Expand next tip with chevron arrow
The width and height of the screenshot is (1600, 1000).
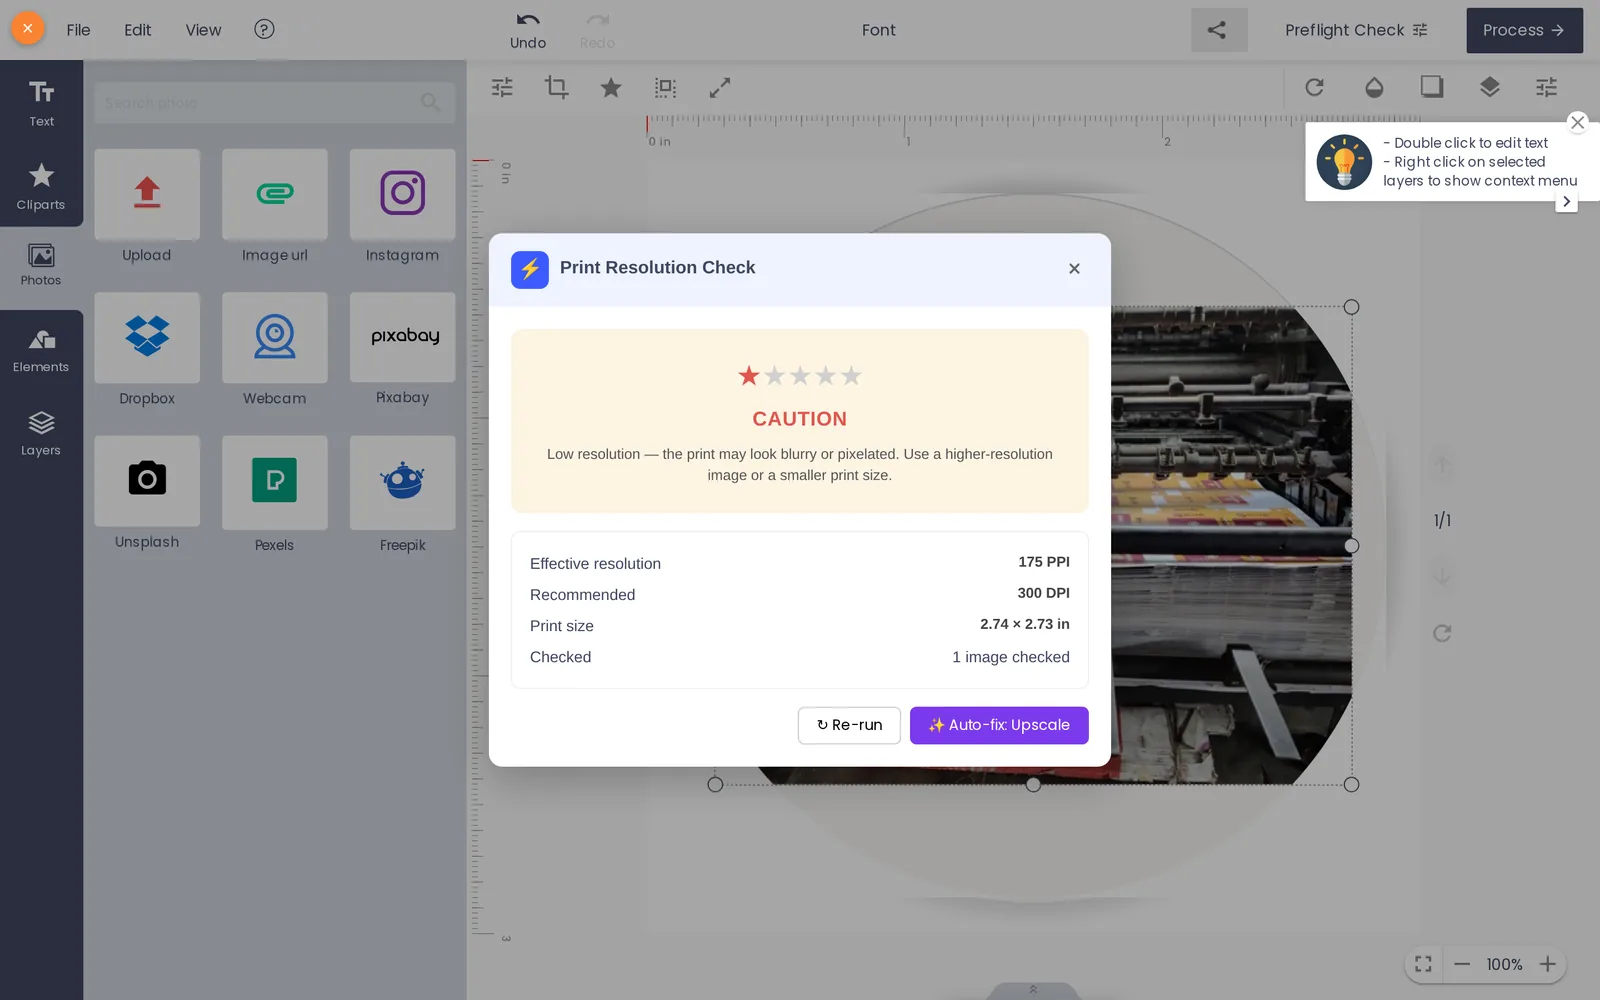[x=1566, y=202]
